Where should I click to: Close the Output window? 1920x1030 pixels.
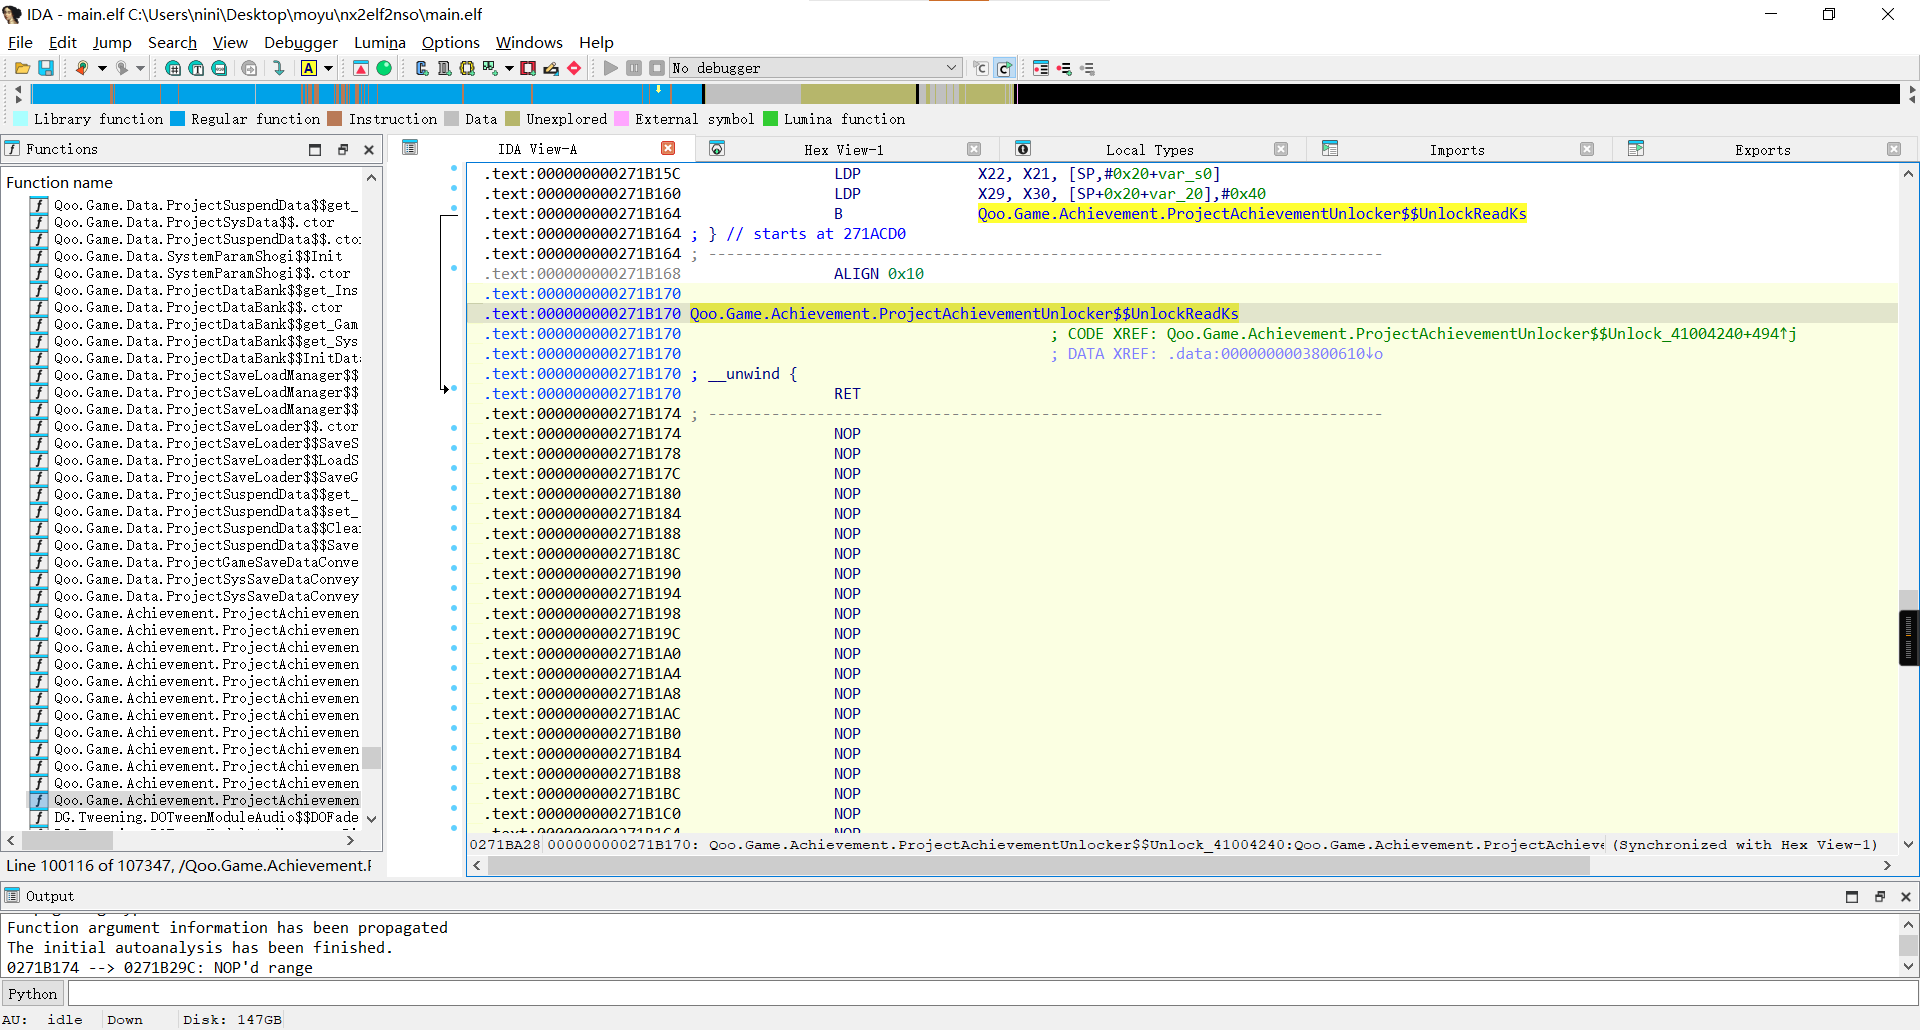pyautogui.click(x=1906, y=897)
